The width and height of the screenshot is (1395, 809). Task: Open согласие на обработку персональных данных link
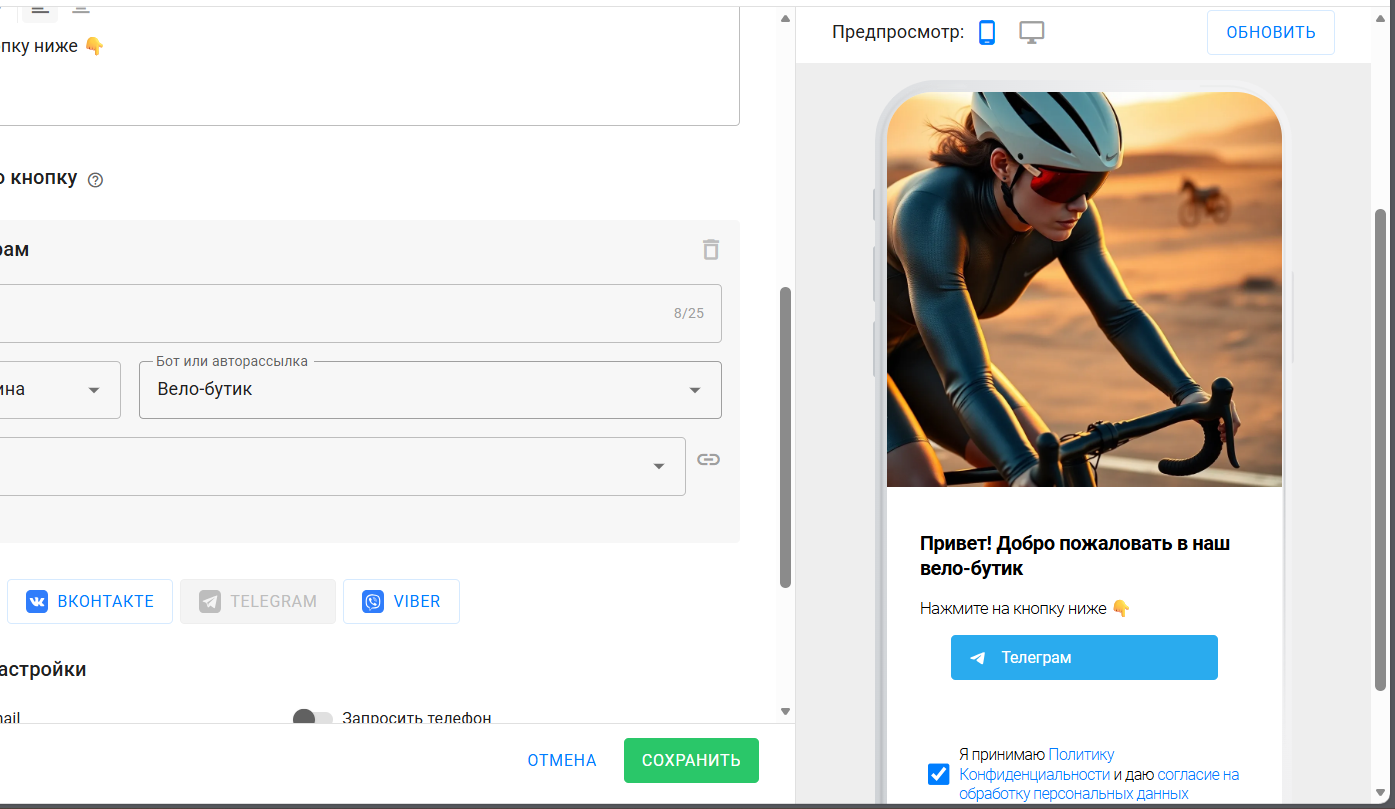tap(1099, 784)
